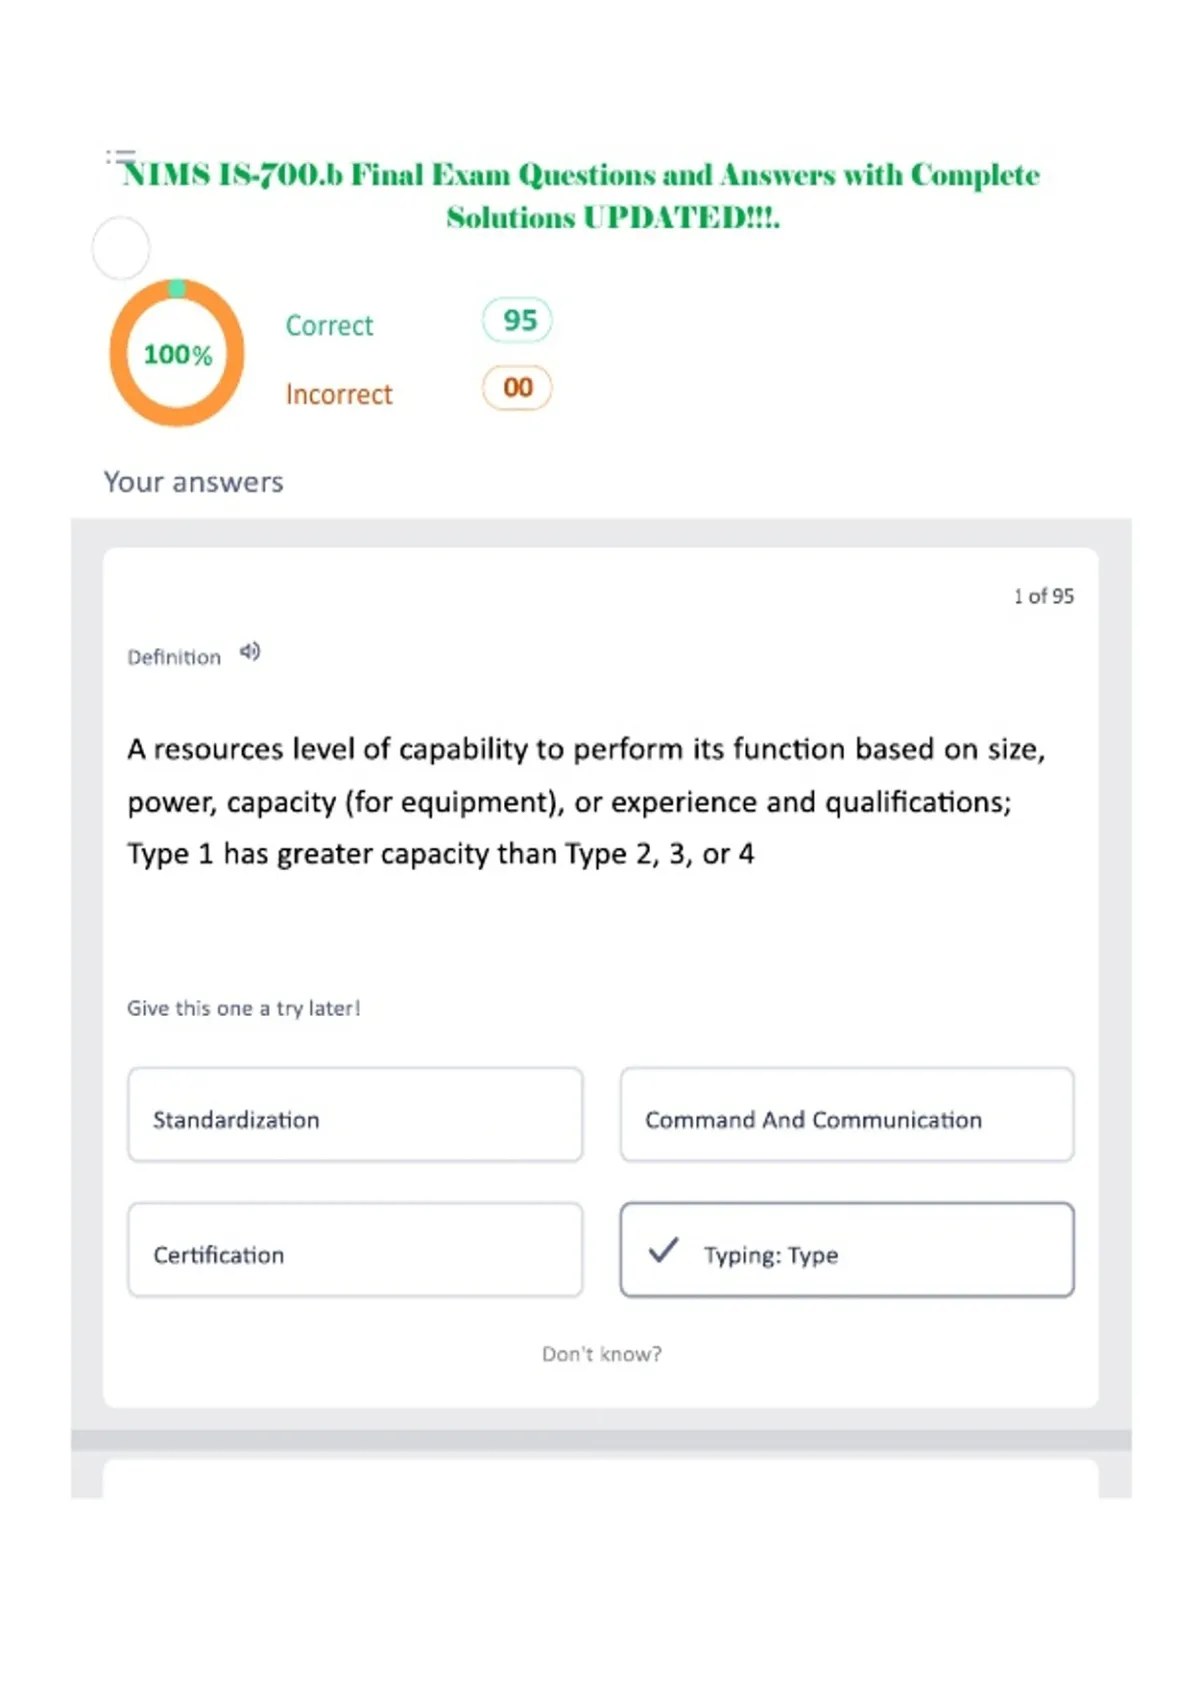Click the empty circle avatar icon
1200x1700 pixels.
121,248
